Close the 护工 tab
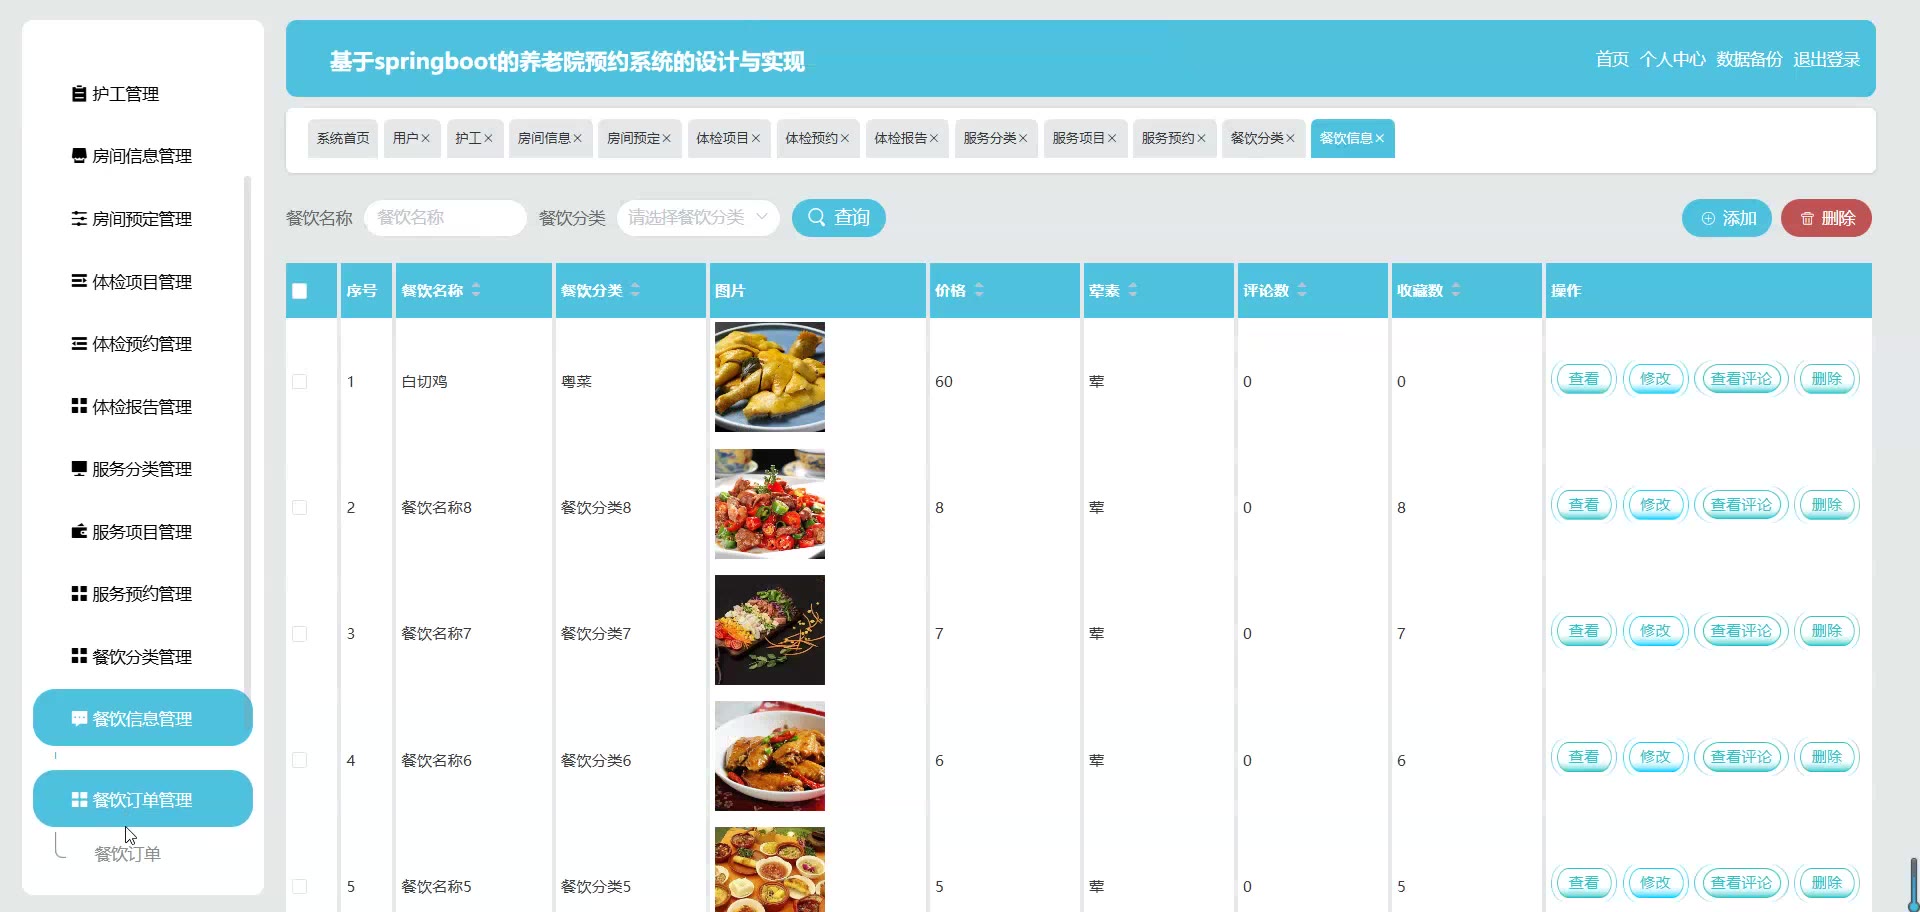Screen dimensions: 1920x912 (488, 139)
